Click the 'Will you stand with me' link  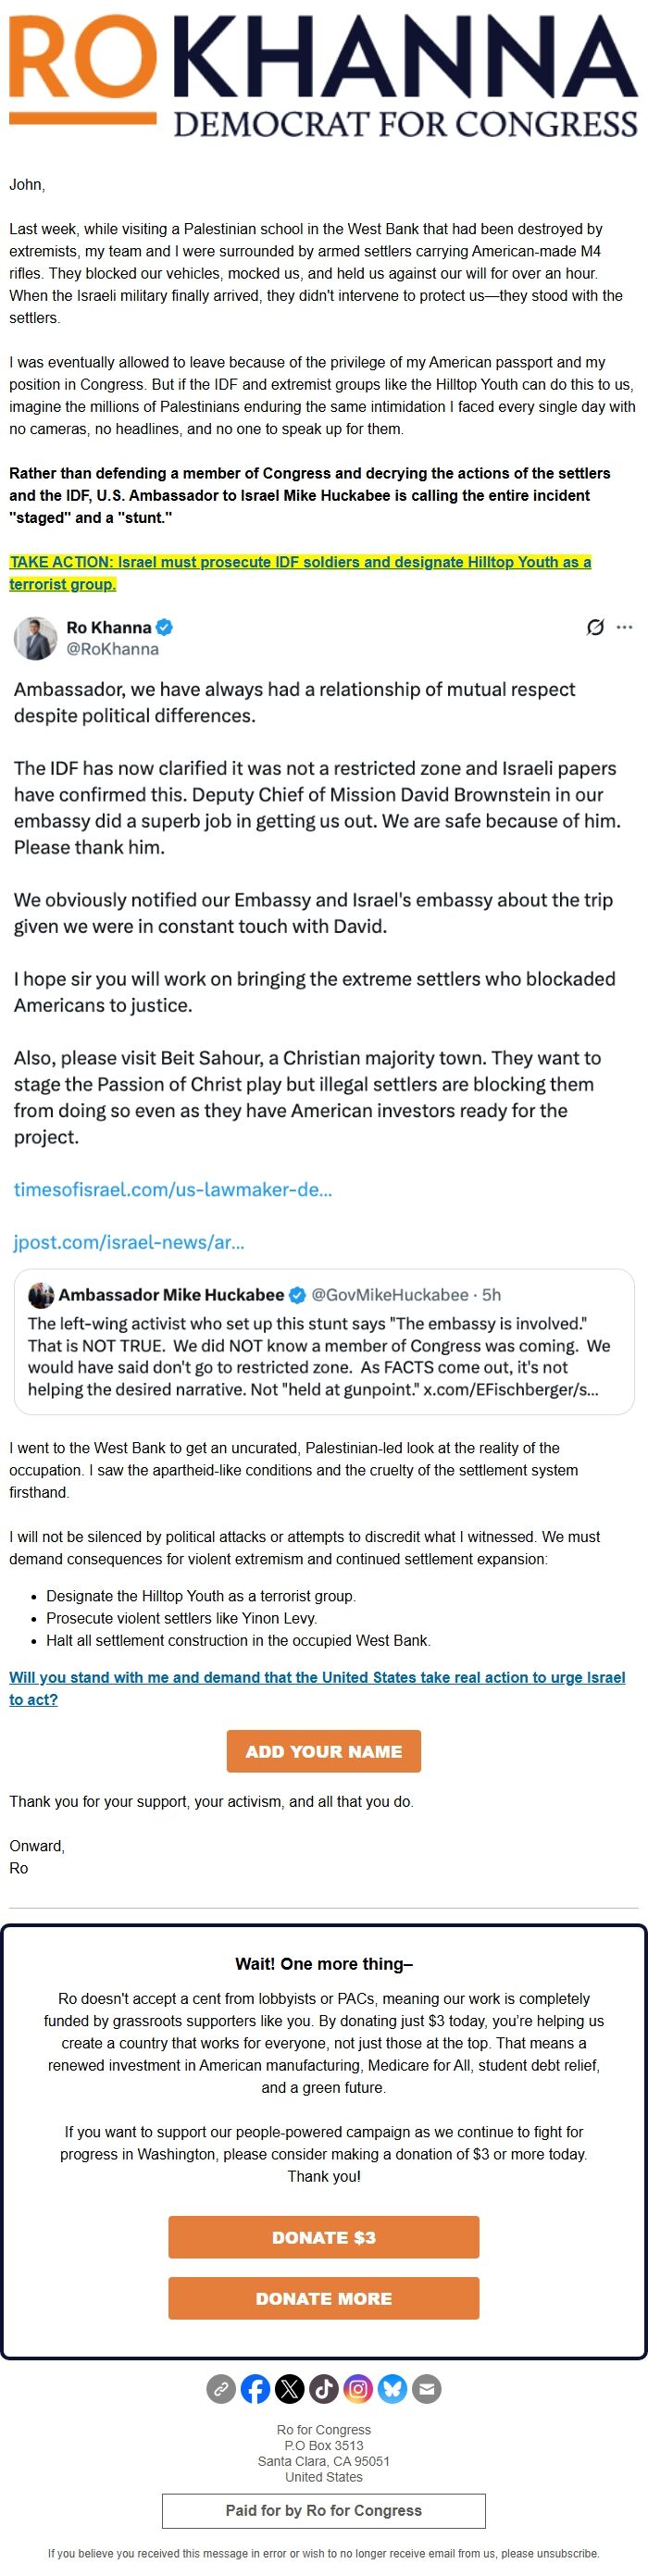[x=317, y=1688]
